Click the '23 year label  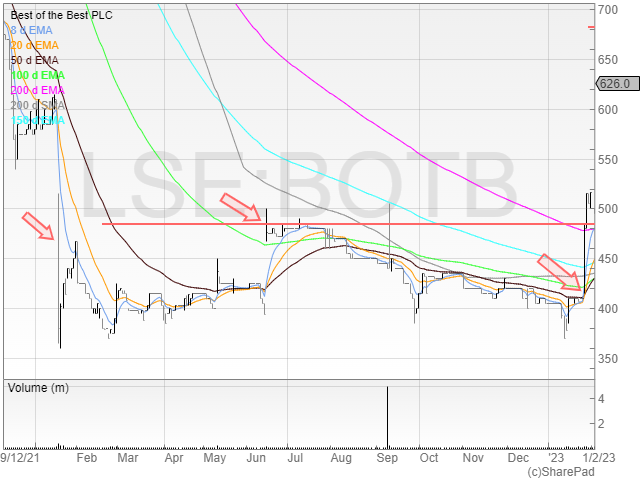pos(556,458)
